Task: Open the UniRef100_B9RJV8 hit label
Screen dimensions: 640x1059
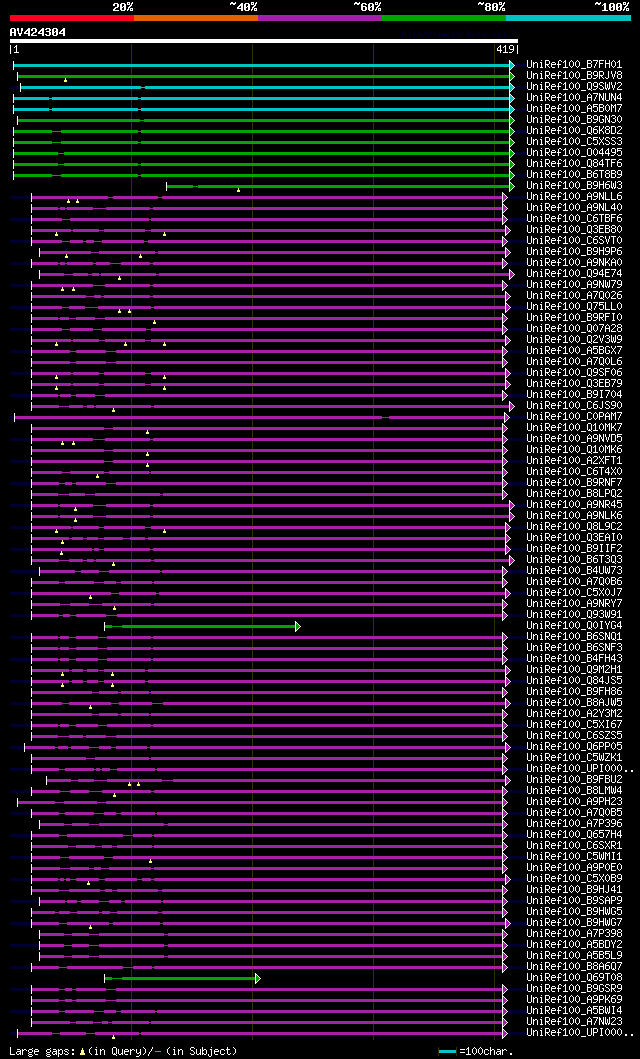Action: 575,76
